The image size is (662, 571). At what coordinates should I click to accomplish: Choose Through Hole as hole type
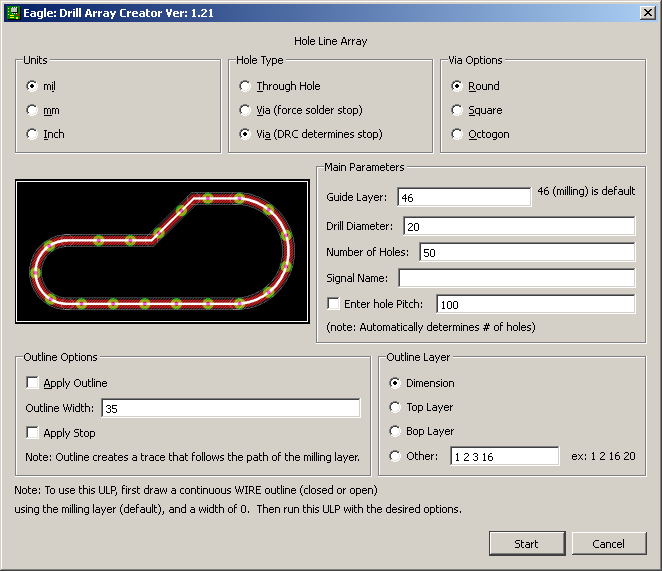(245, 86)
